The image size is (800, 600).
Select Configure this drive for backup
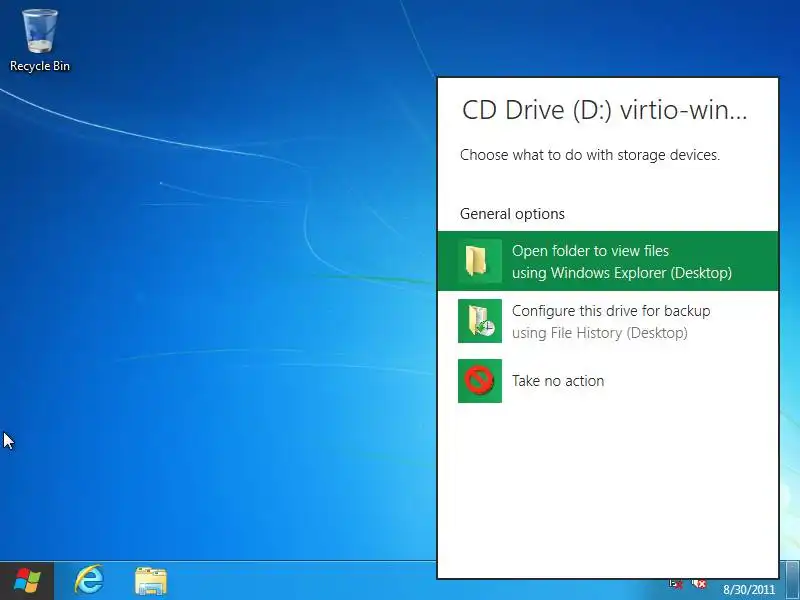[608, 321]
